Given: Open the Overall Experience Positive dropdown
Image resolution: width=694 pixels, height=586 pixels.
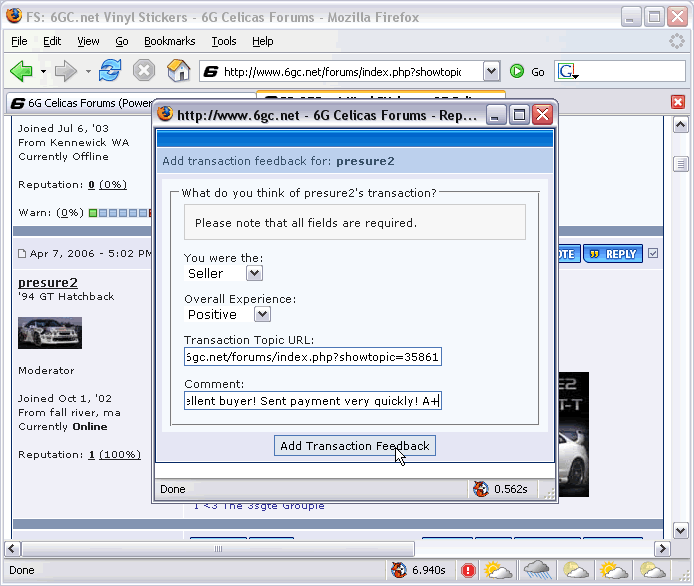Looking at the screenshot, I should tap(227, 315).
